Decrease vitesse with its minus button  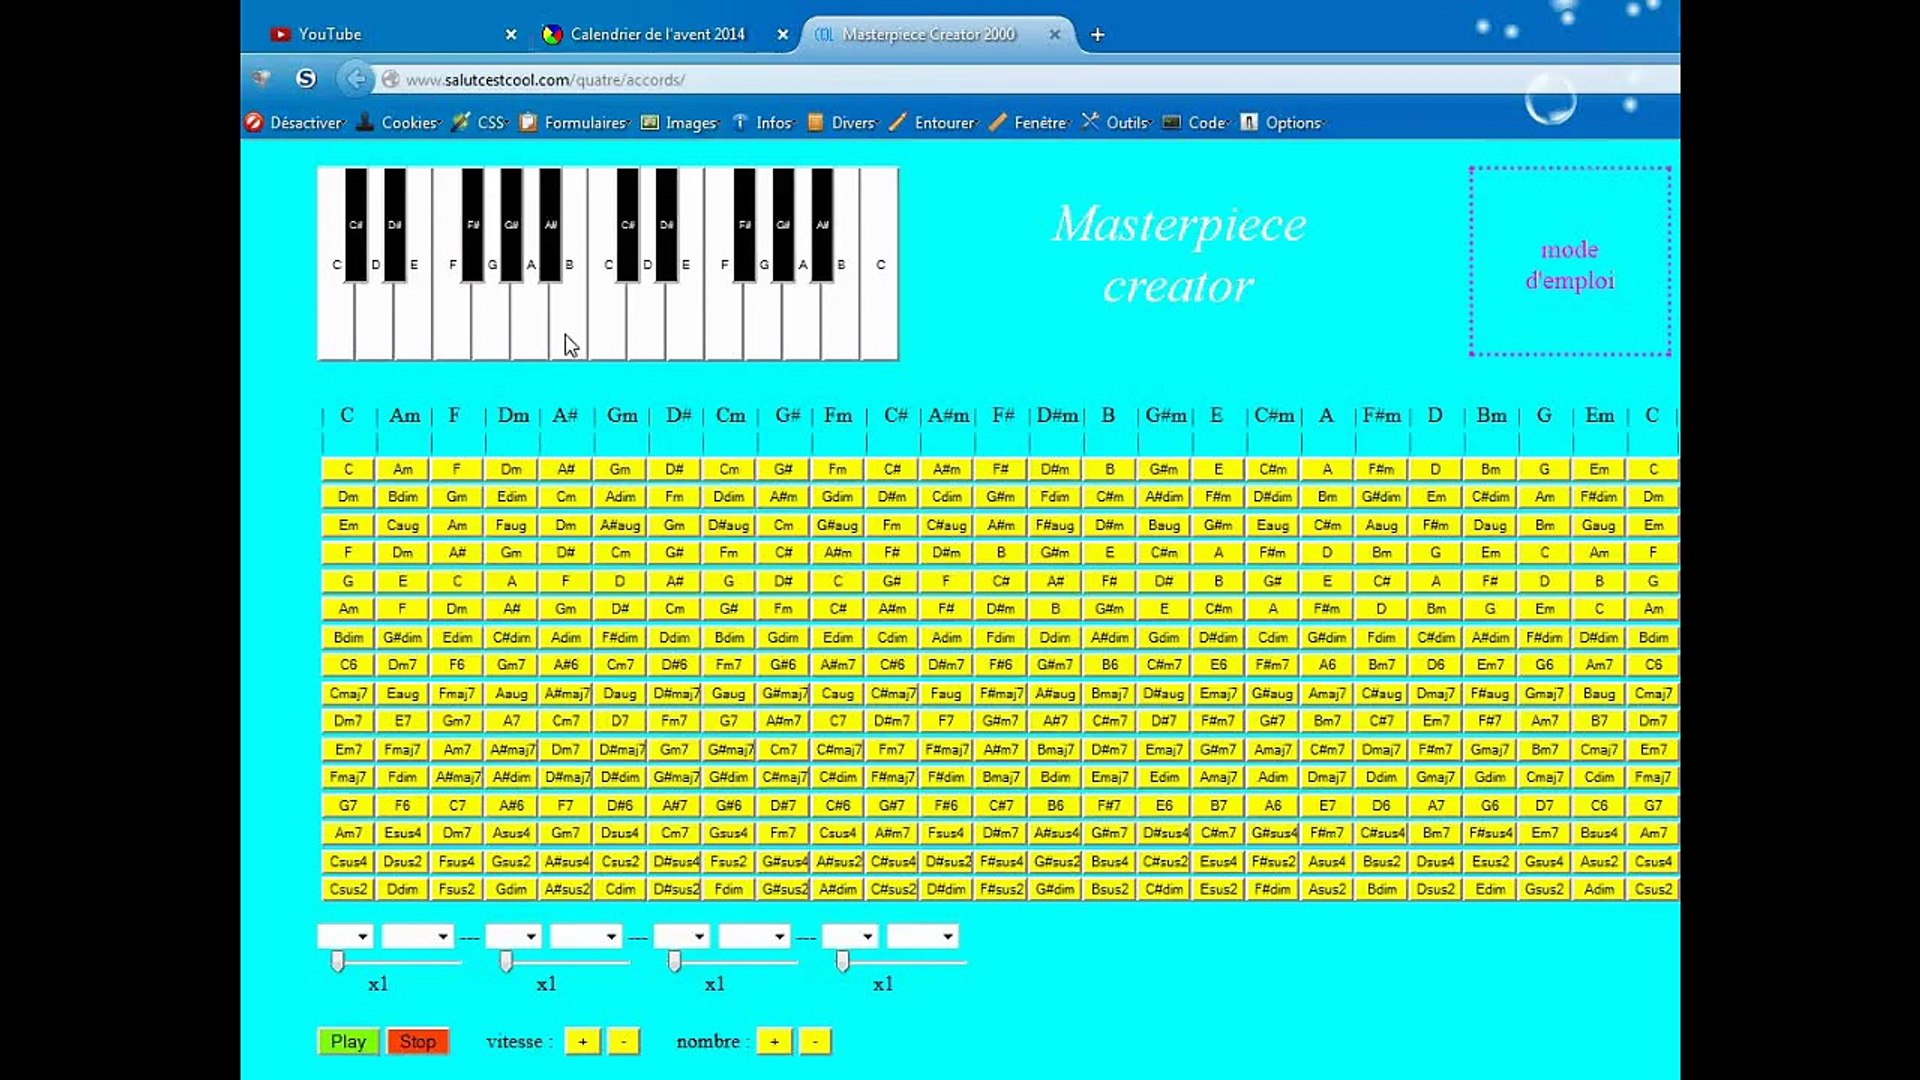pos(623,1042)
